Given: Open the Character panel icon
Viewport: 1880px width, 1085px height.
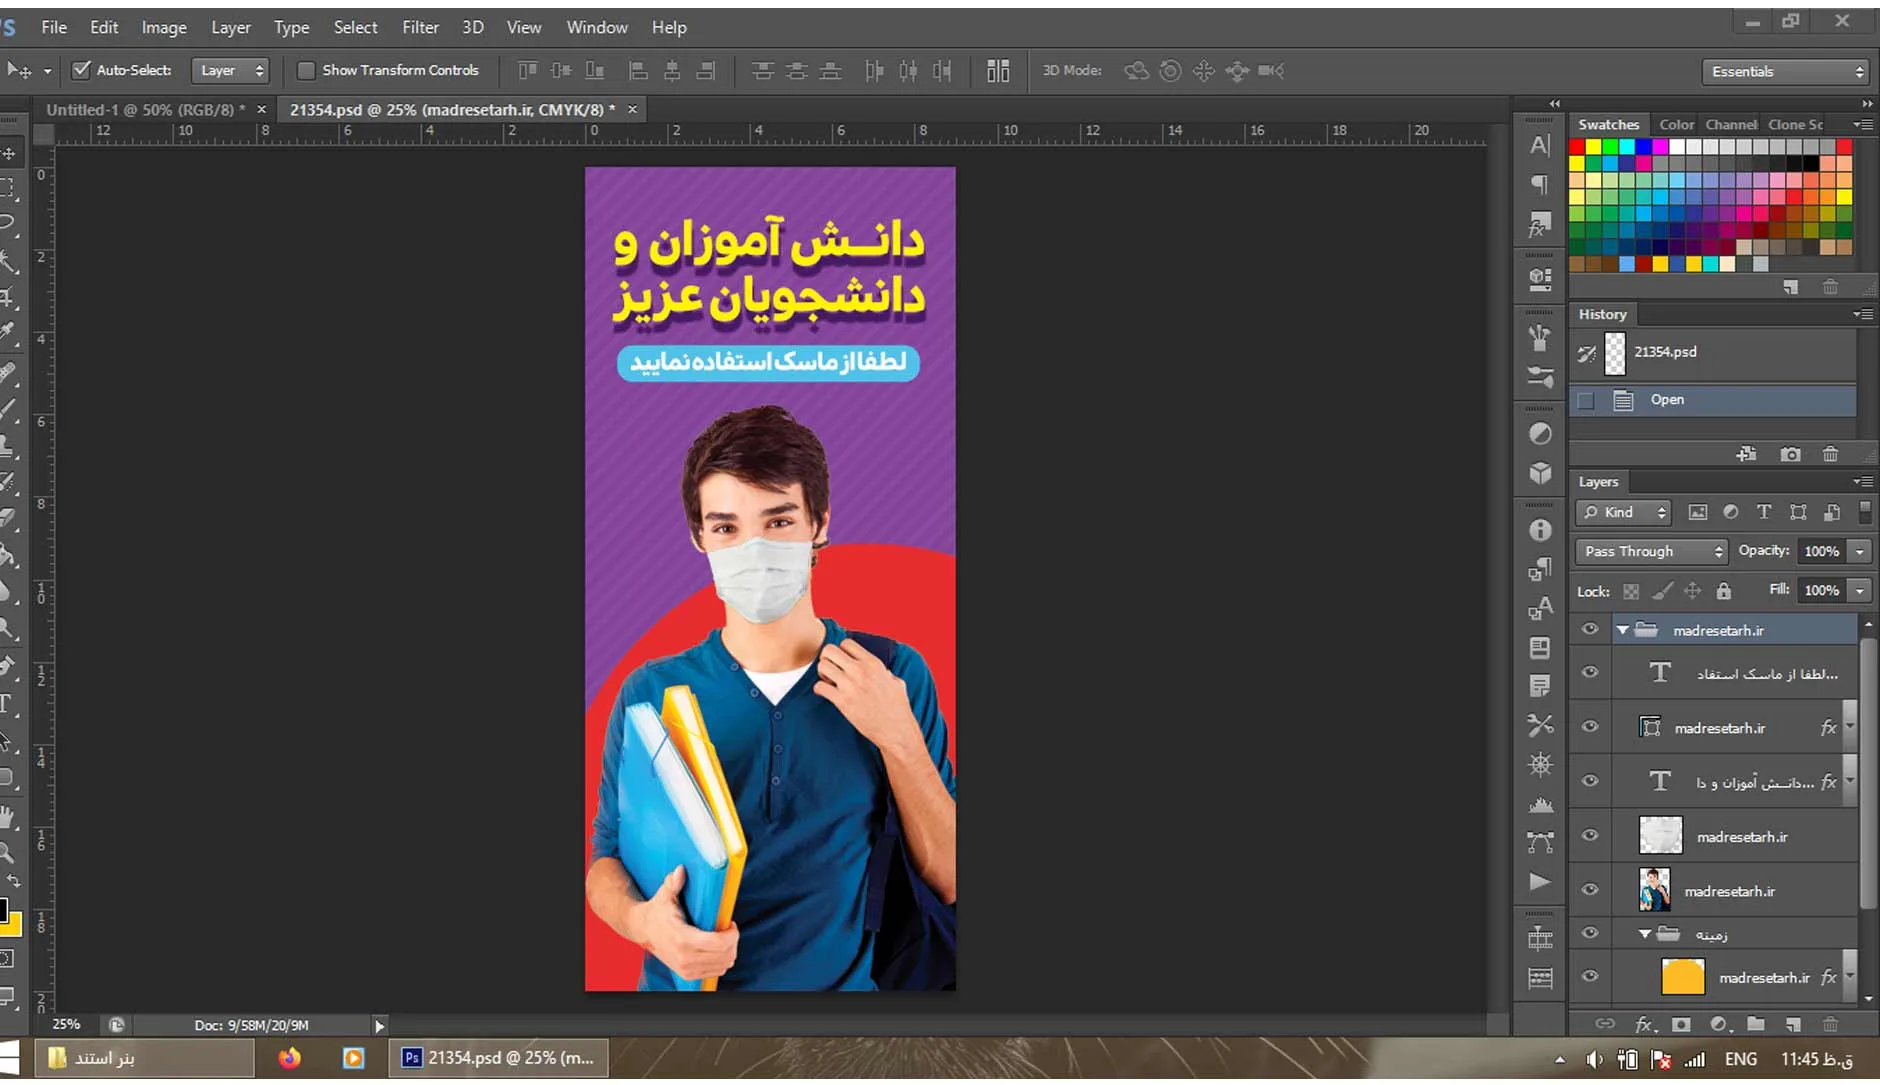Looking at the screenshot, I should pyautogui.click(x=1540, y=146).
